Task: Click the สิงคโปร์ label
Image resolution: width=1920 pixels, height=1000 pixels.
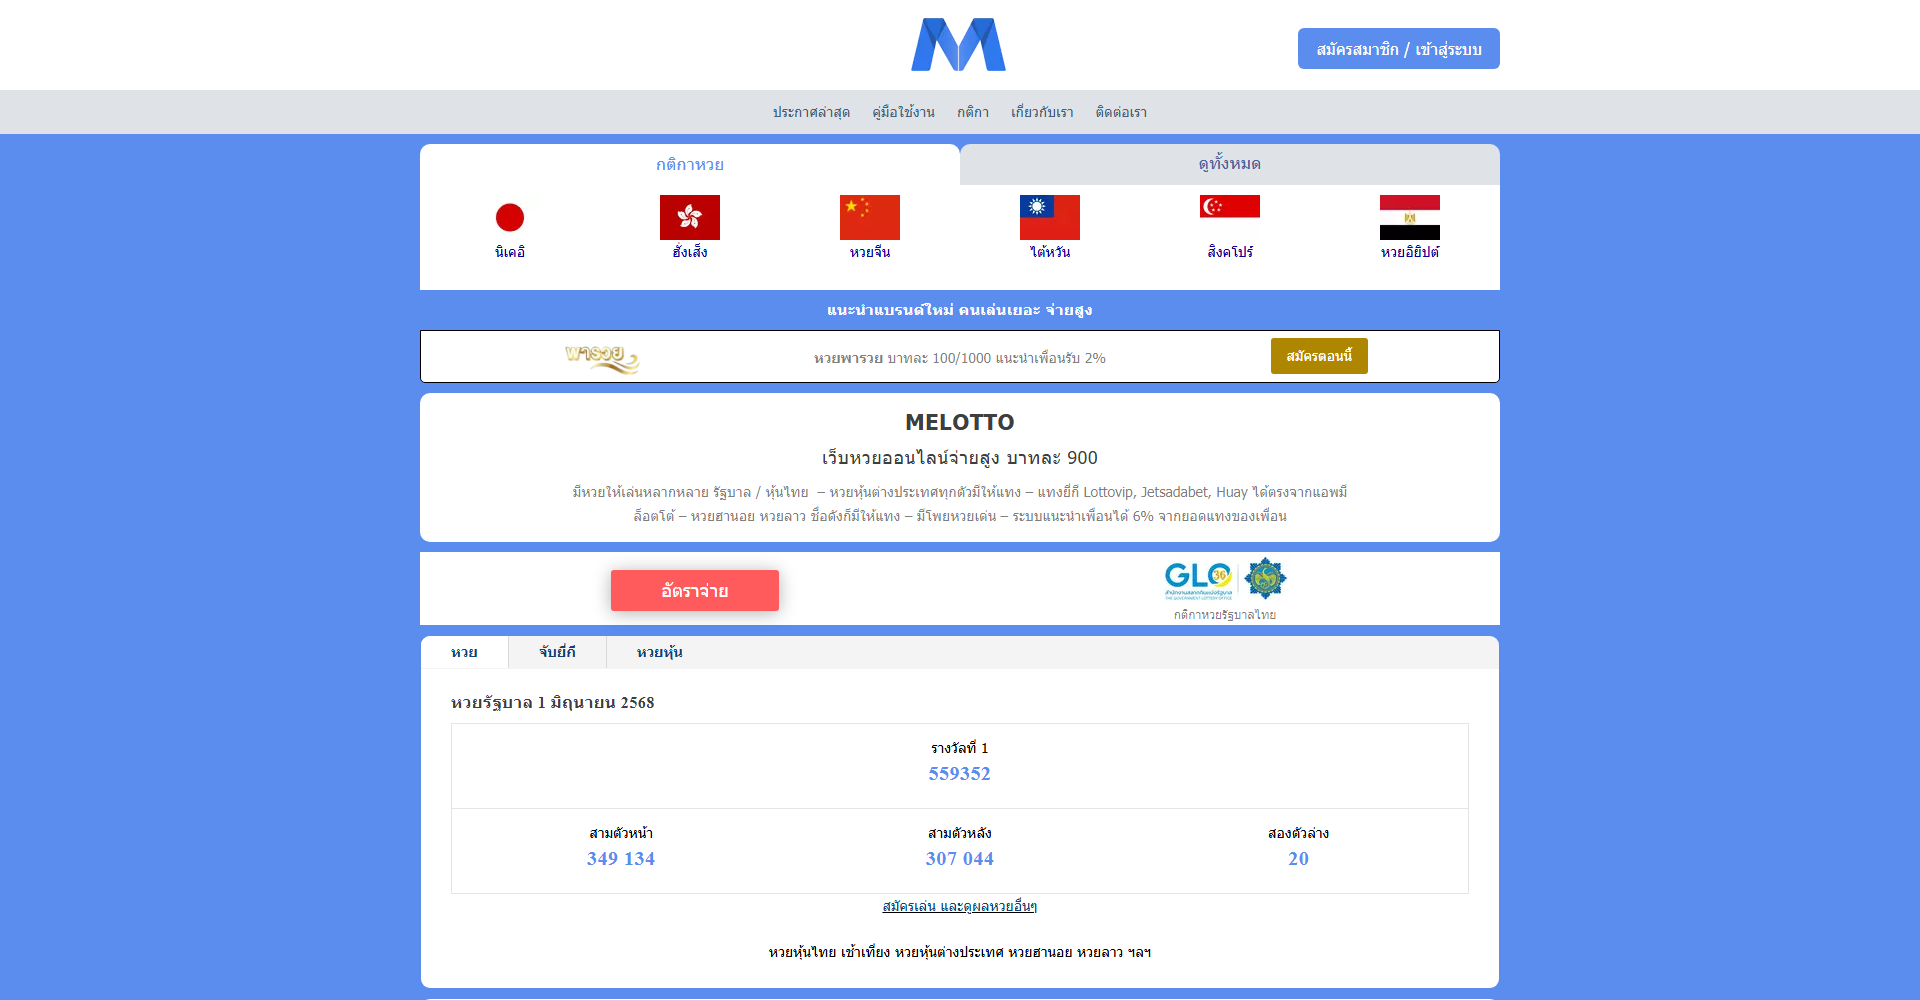Action: tap(1230, 252)
